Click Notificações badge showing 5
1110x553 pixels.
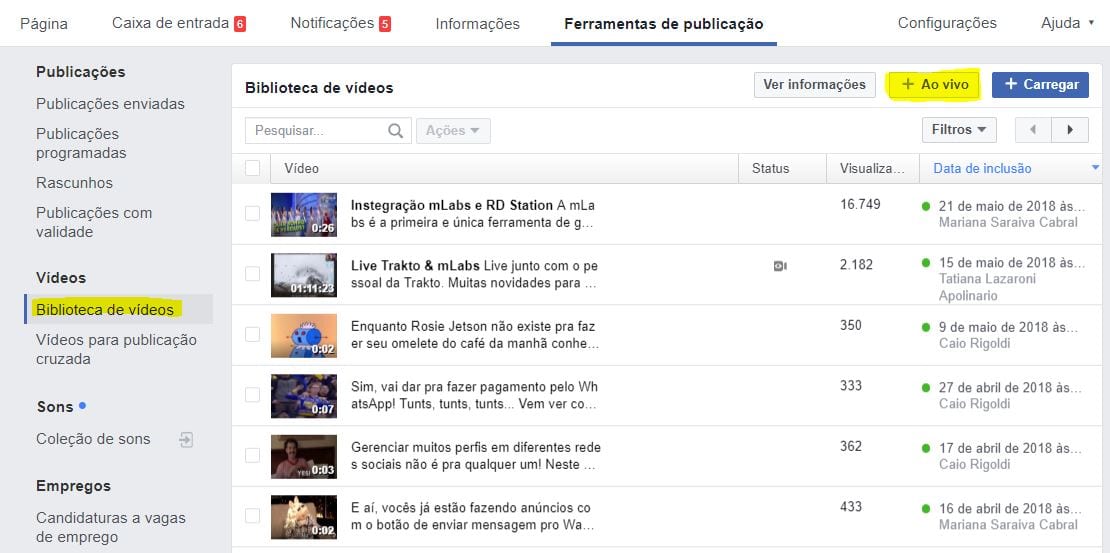pos(385,24)
